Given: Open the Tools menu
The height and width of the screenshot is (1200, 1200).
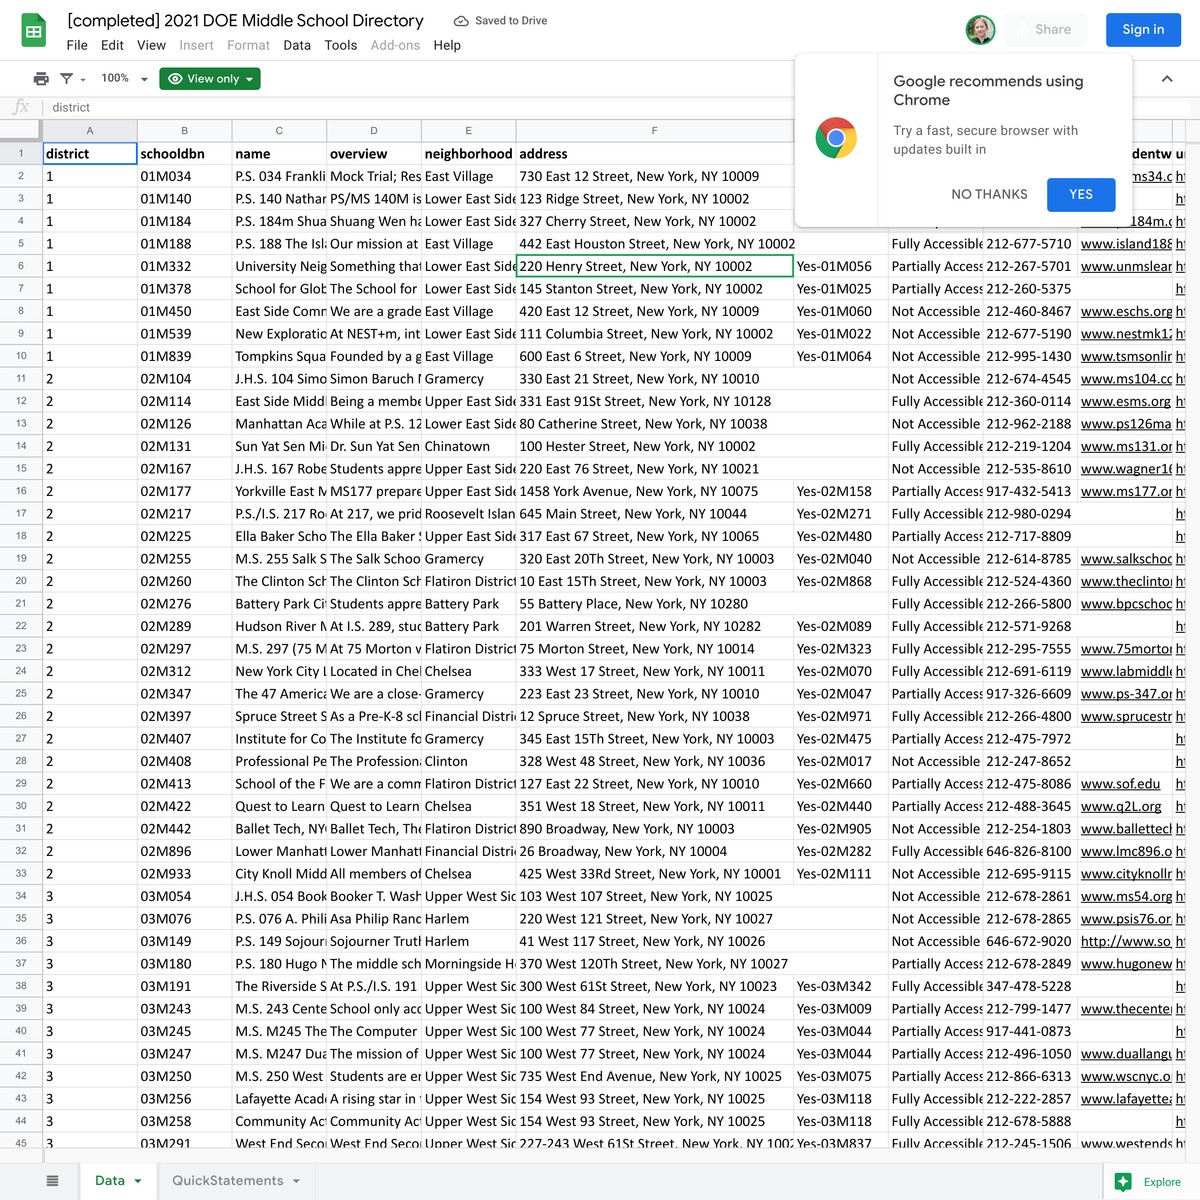Looking at the screenshot, I should tap(341, 45).
